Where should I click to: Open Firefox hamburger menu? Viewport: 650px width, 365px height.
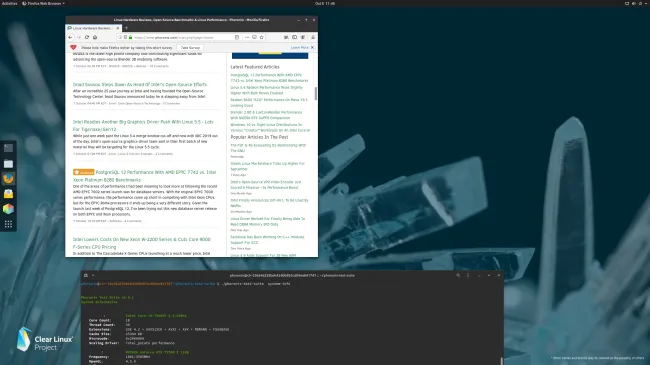(x=313, y=37)
